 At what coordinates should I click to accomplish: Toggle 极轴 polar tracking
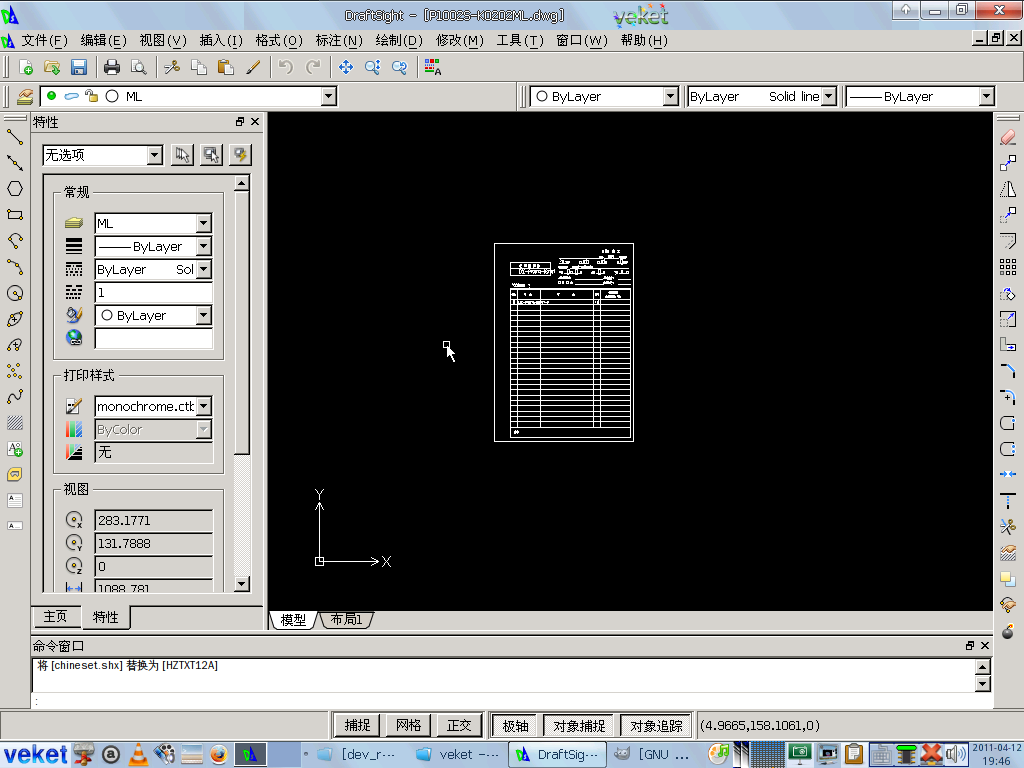coord(515,726)
